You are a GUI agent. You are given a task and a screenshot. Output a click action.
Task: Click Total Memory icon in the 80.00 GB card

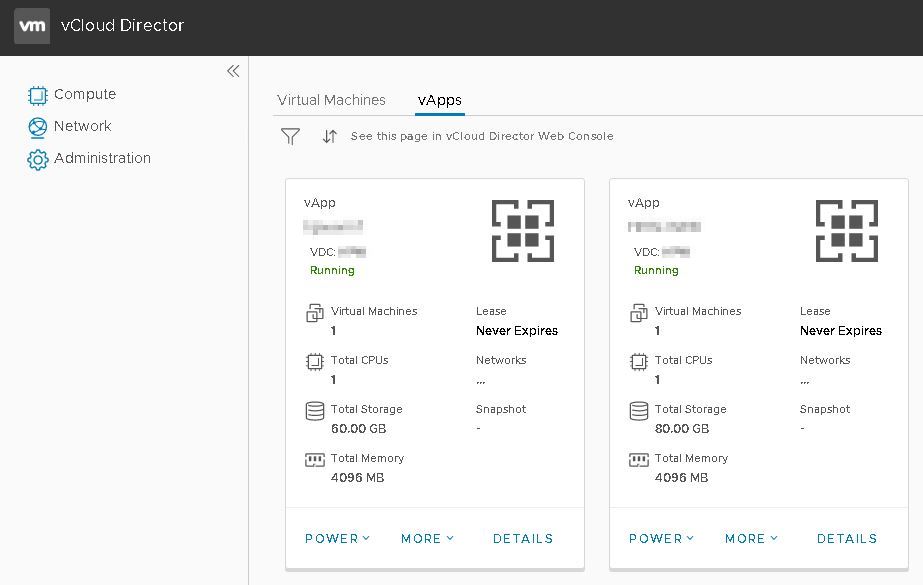point(639,460)
